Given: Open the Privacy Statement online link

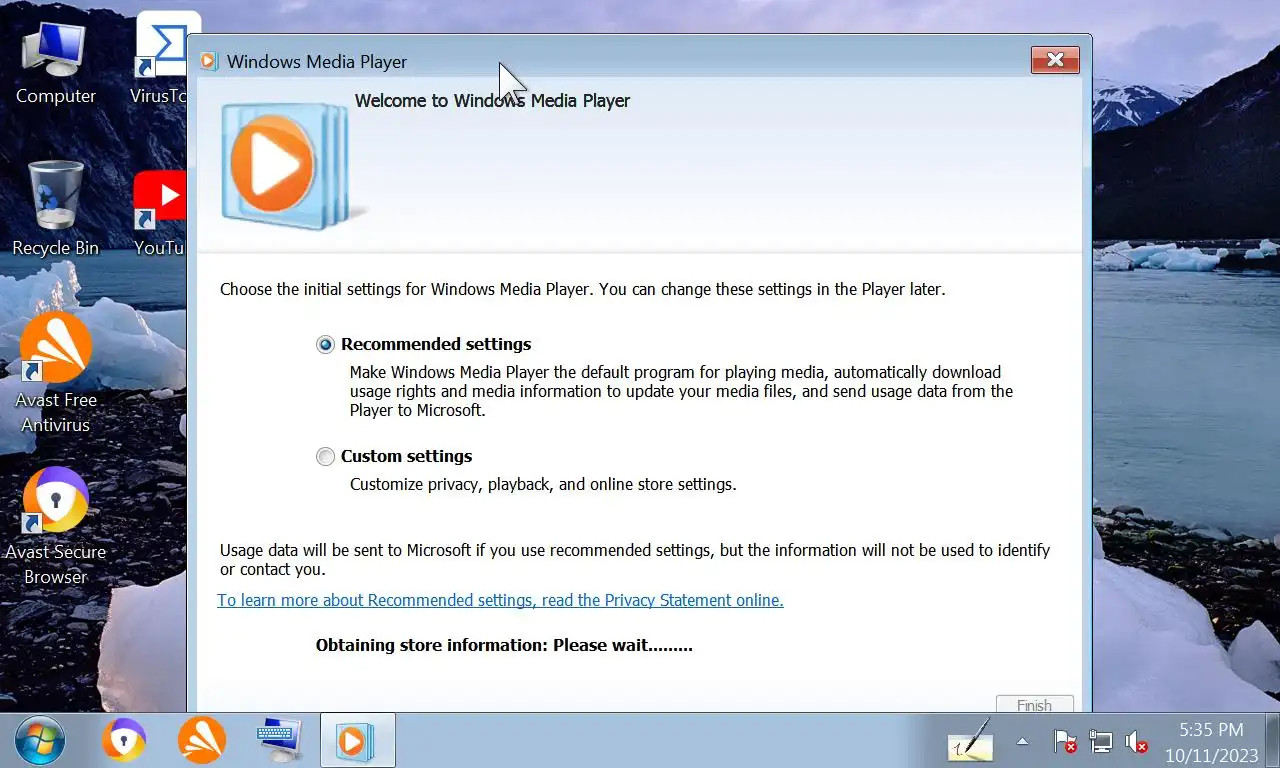Looking at the screenshot, I should click(x=500, y=600).
